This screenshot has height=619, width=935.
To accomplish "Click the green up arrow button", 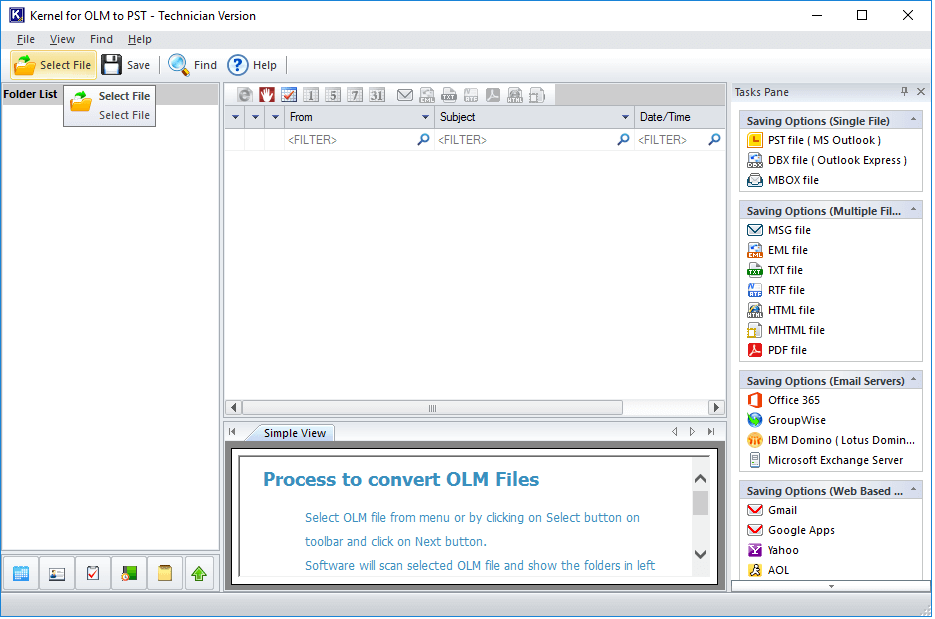I will [199, 573].
